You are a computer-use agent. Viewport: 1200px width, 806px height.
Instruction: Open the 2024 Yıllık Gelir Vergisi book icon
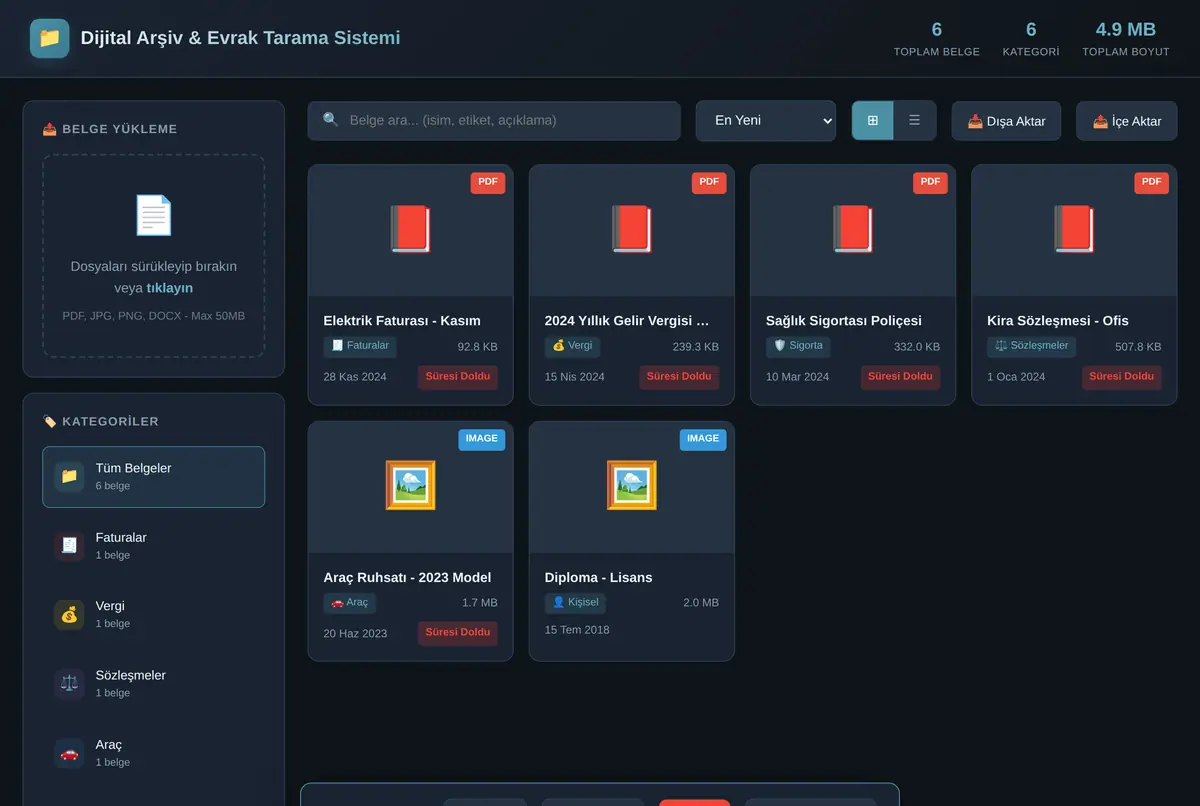coord(631,229)
